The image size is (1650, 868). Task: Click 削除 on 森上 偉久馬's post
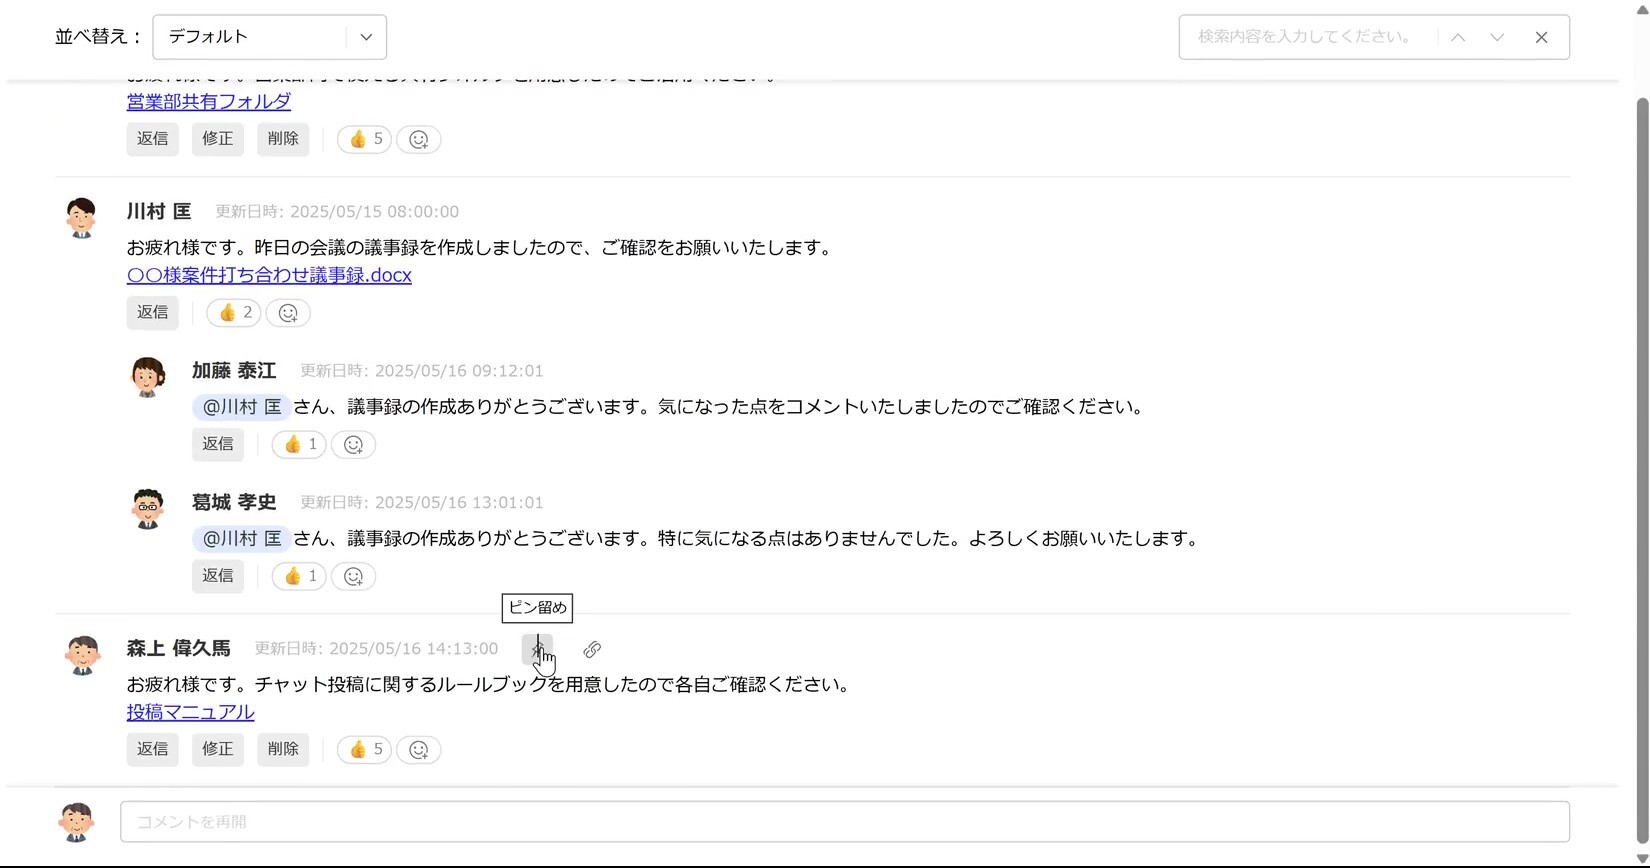283,749
